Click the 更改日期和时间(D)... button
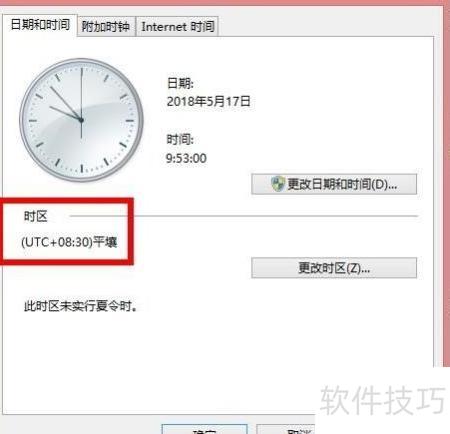Viewport: 450px width, 434px height. click(334, 184)
